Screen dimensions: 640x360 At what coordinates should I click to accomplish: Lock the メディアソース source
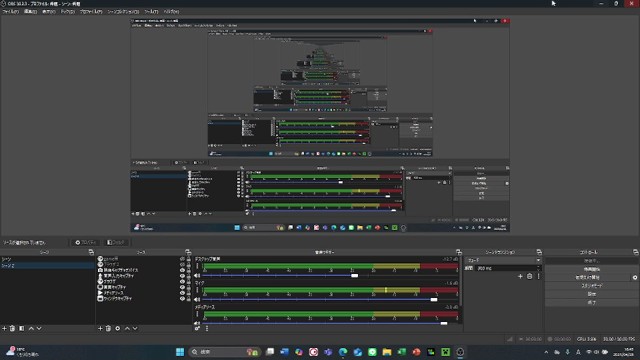click(188, 293)
